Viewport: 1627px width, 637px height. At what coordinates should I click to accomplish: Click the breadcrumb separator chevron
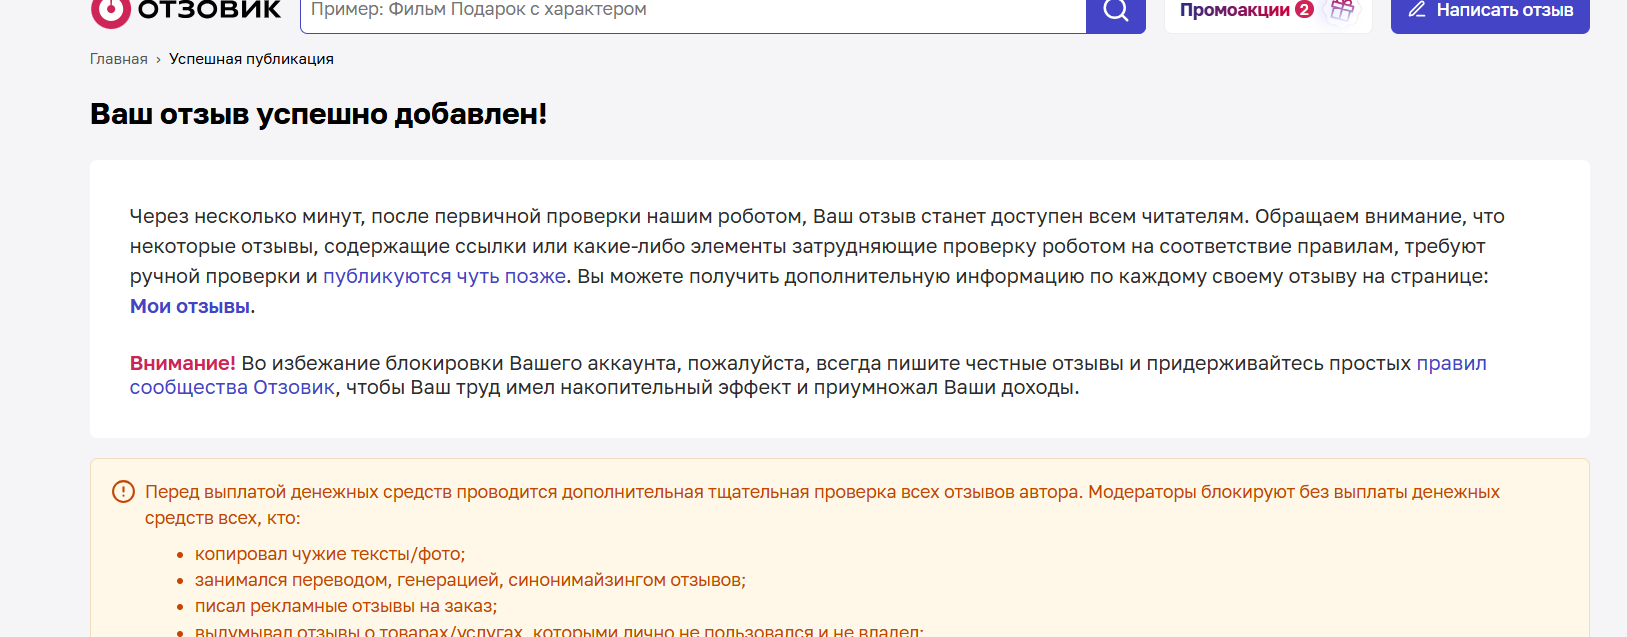(158, 60)
